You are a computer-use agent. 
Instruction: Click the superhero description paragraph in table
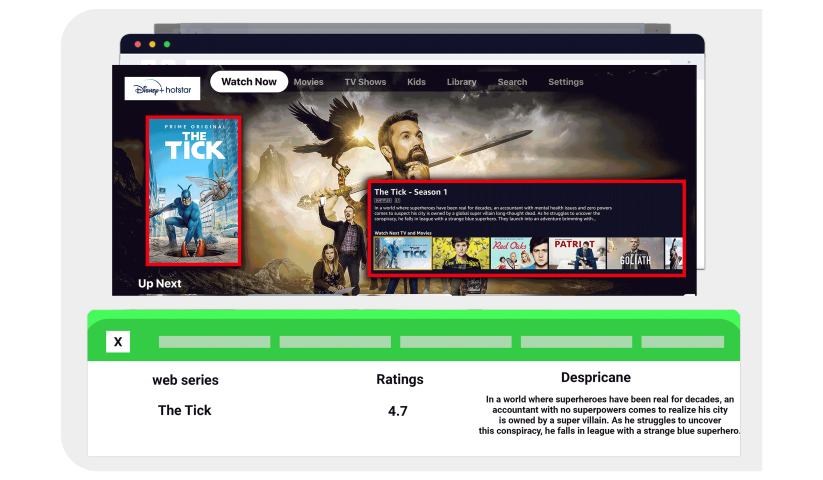(x=609, y=415)
